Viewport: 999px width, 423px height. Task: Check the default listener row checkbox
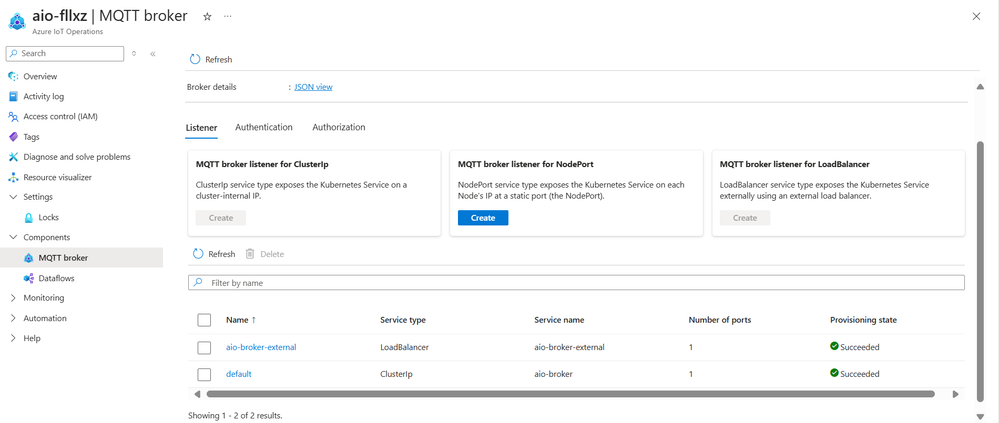click(204, 374)
